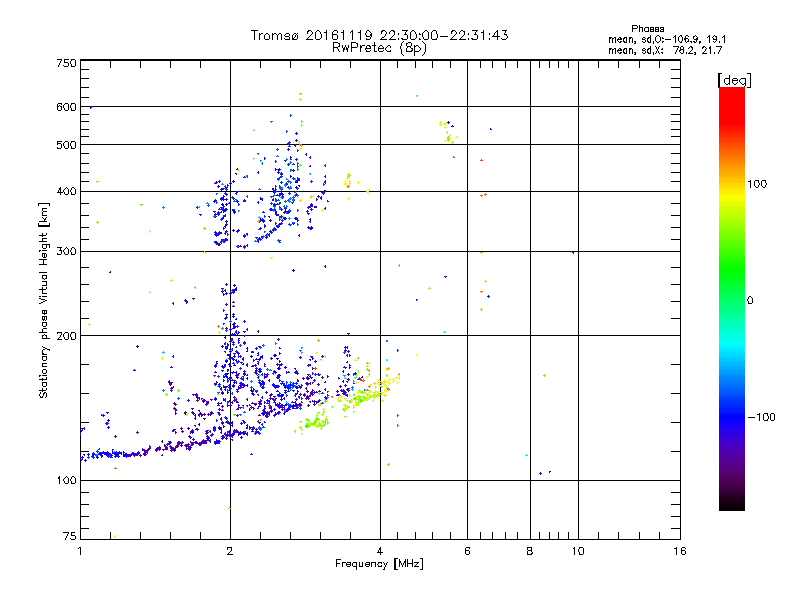Click the '[deg]' colorbar unit label
Image resolution: width=800 pixels, height=600 pixels.
pyautogui.click(x=734, y=80)
